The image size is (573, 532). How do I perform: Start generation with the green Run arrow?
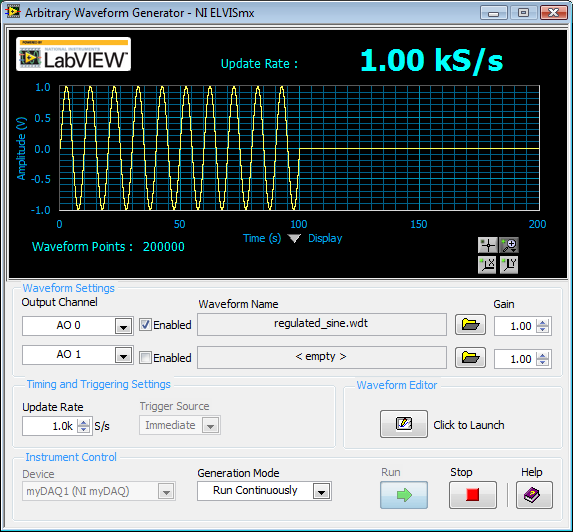(404, 495)
